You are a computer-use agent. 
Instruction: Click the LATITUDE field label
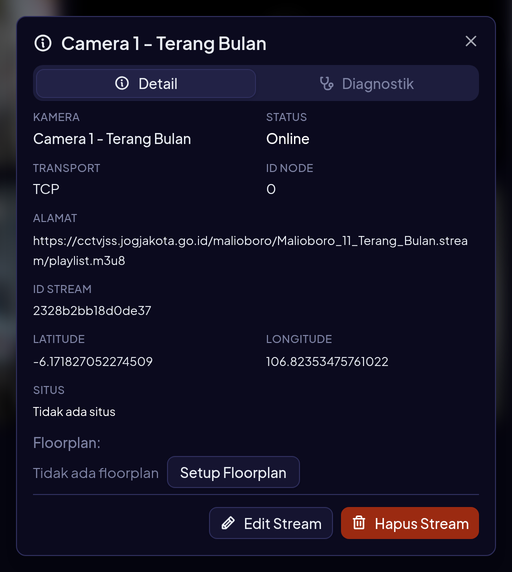(x=59, y=339)
